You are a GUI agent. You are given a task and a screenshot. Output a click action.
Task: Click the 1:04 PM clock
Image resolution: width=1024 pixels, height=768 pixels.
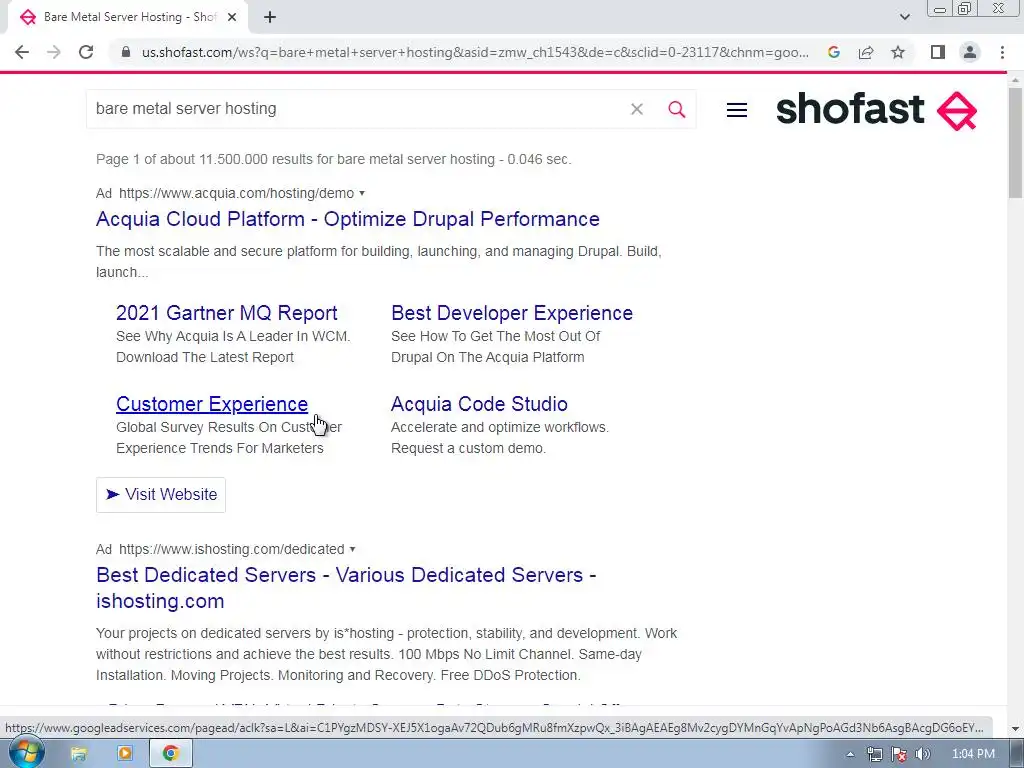tap(973, 754)
